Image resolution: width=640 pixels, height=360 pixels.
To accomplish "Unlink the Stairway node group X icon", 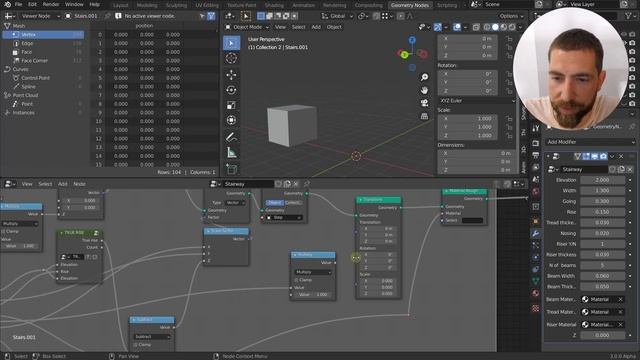I will 296,184.
